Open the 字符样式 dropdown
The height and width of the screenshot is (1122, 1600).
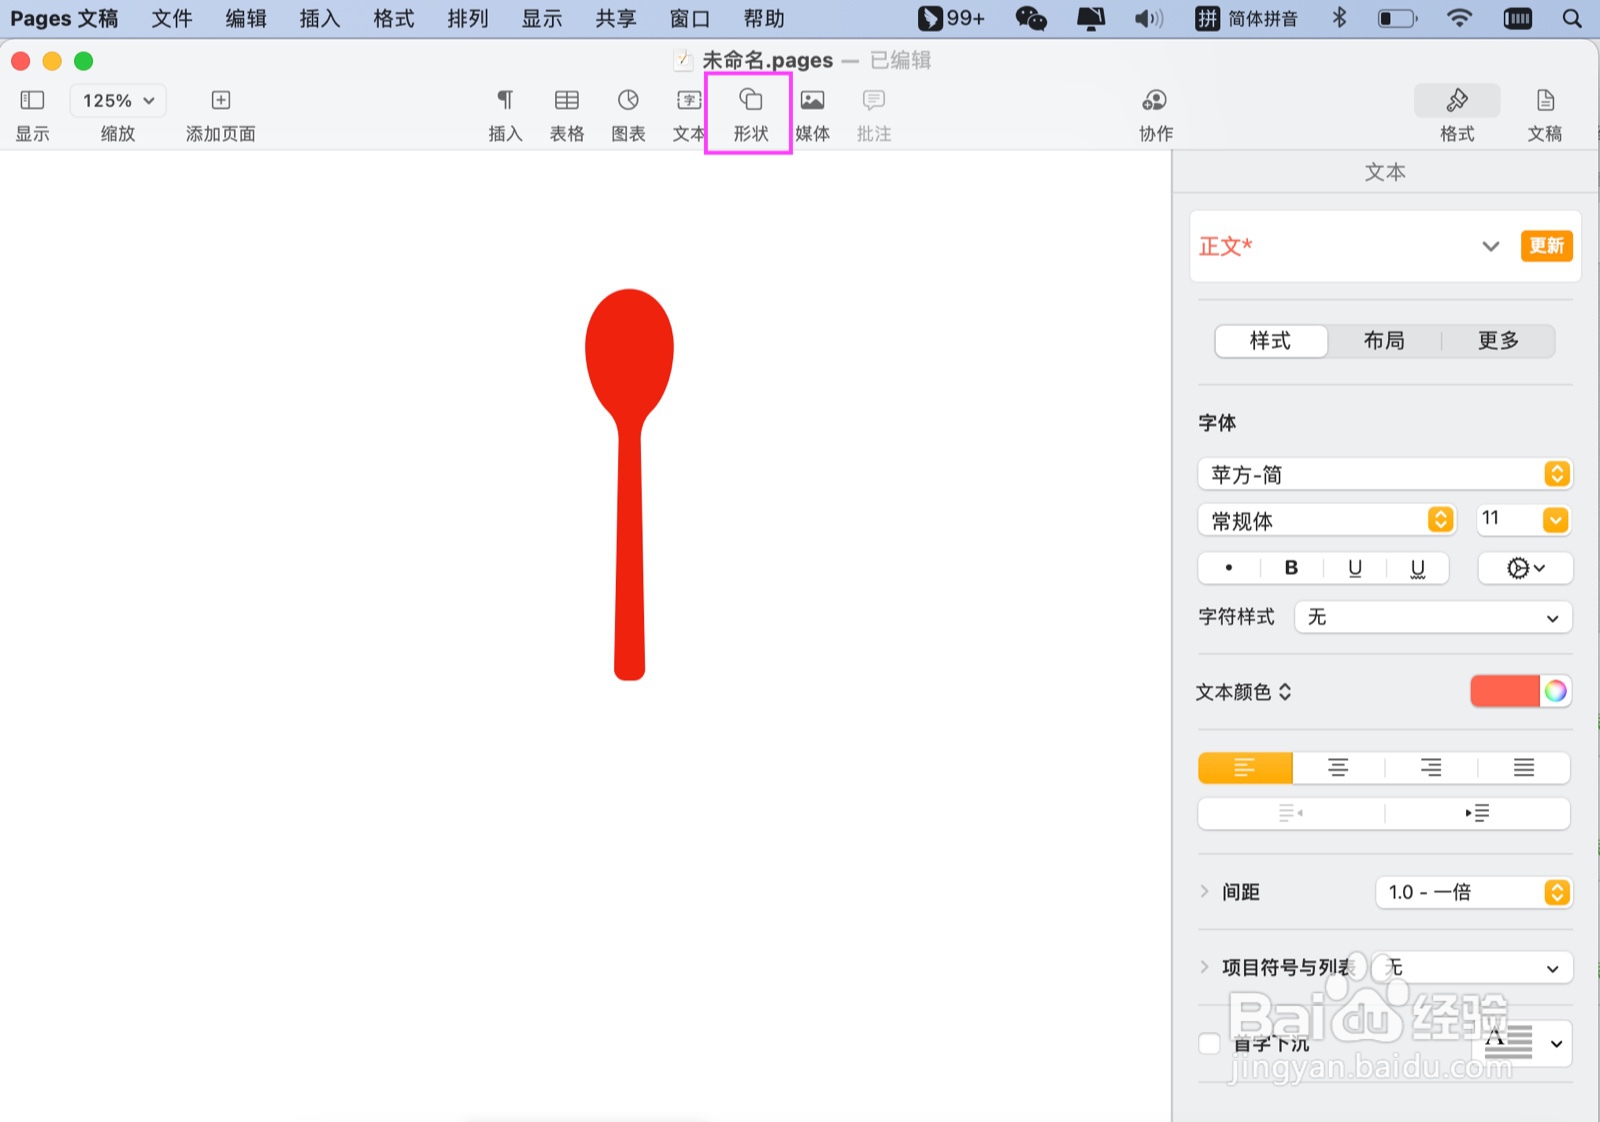click(1433, 617)
